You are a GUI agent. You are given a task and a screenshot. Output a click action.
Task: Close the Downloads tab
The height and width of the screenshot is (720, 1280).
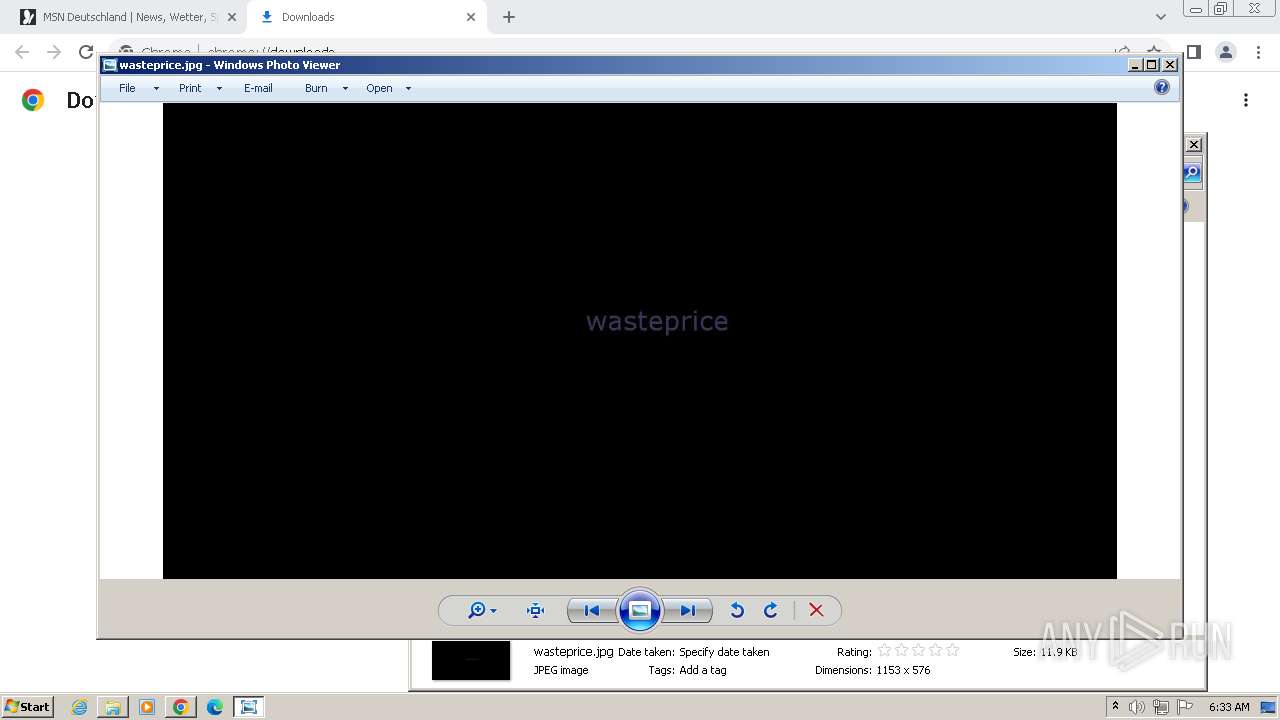click(471, 17)
